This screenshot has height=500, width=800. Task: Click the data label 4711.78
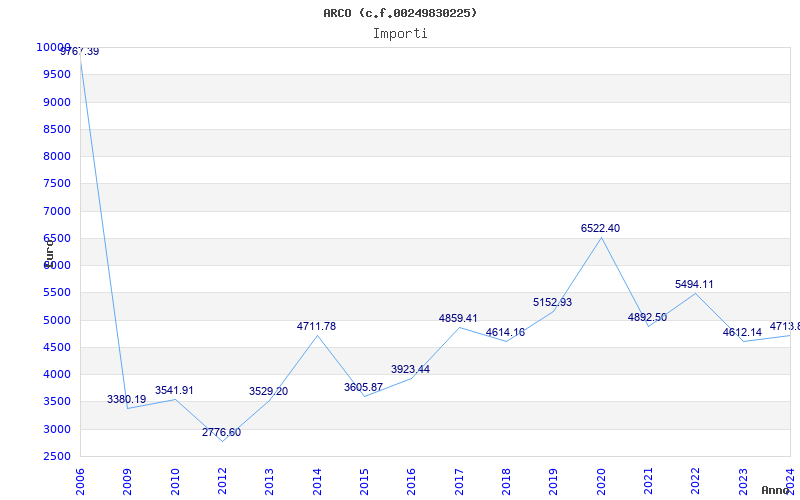(x=316, y=326)
